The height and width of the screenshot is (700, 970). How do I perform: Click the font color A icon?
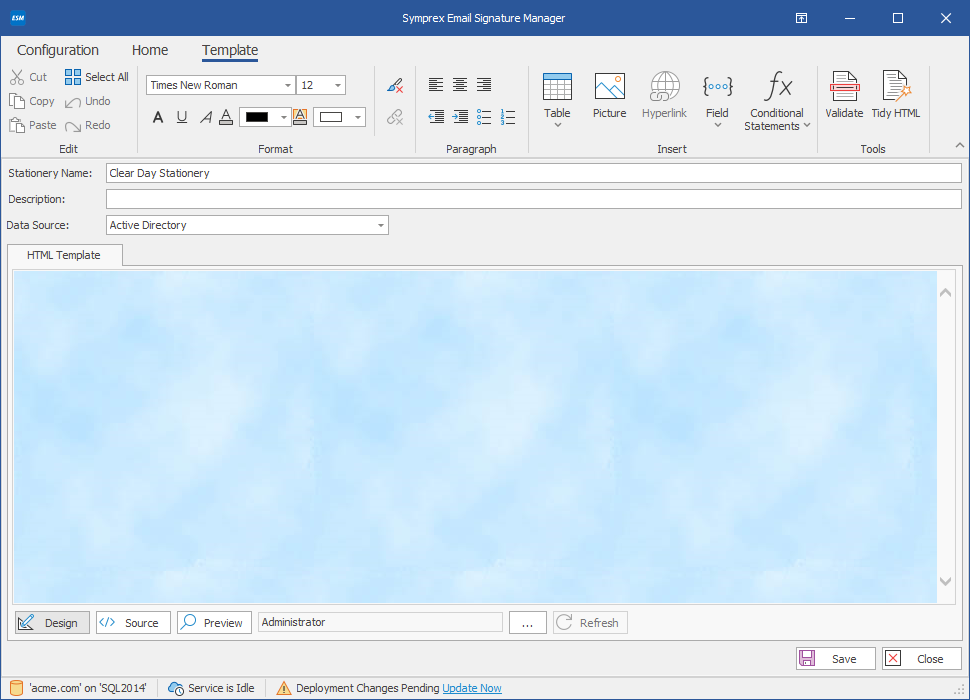point(226,117)
